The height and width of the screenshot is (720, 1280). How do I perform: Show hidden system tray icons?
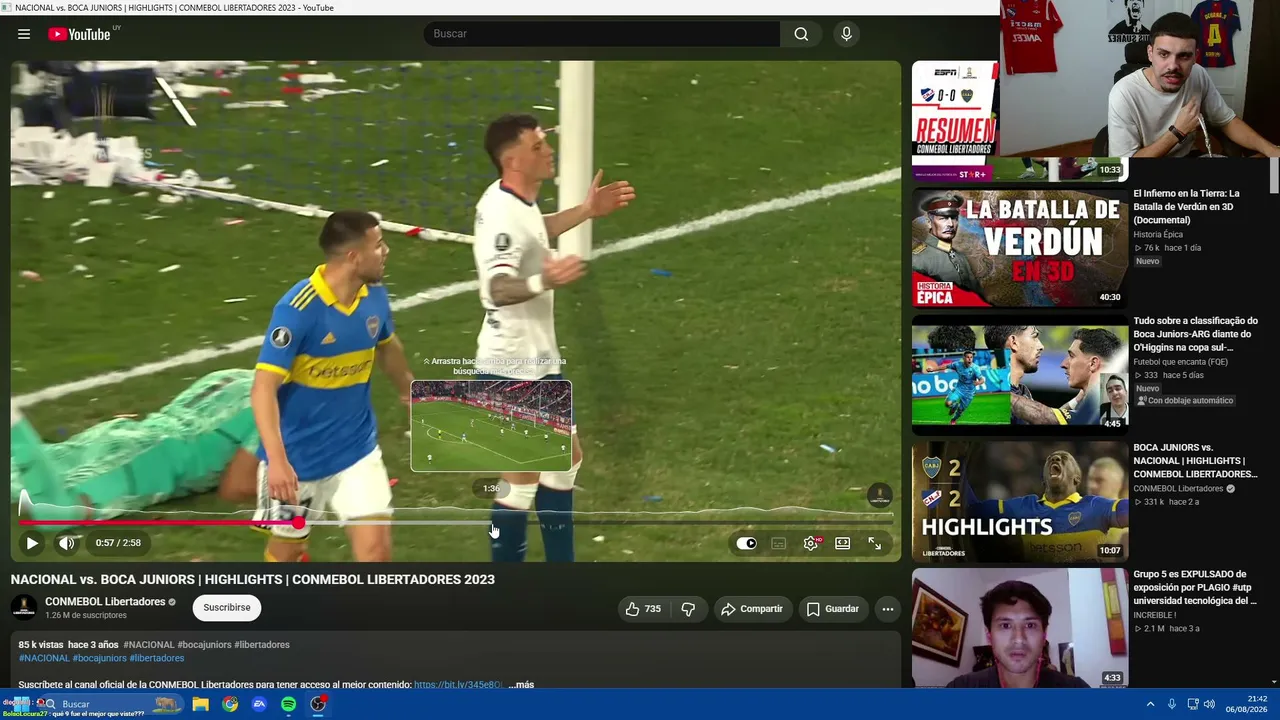click(x=1150, y=704)
